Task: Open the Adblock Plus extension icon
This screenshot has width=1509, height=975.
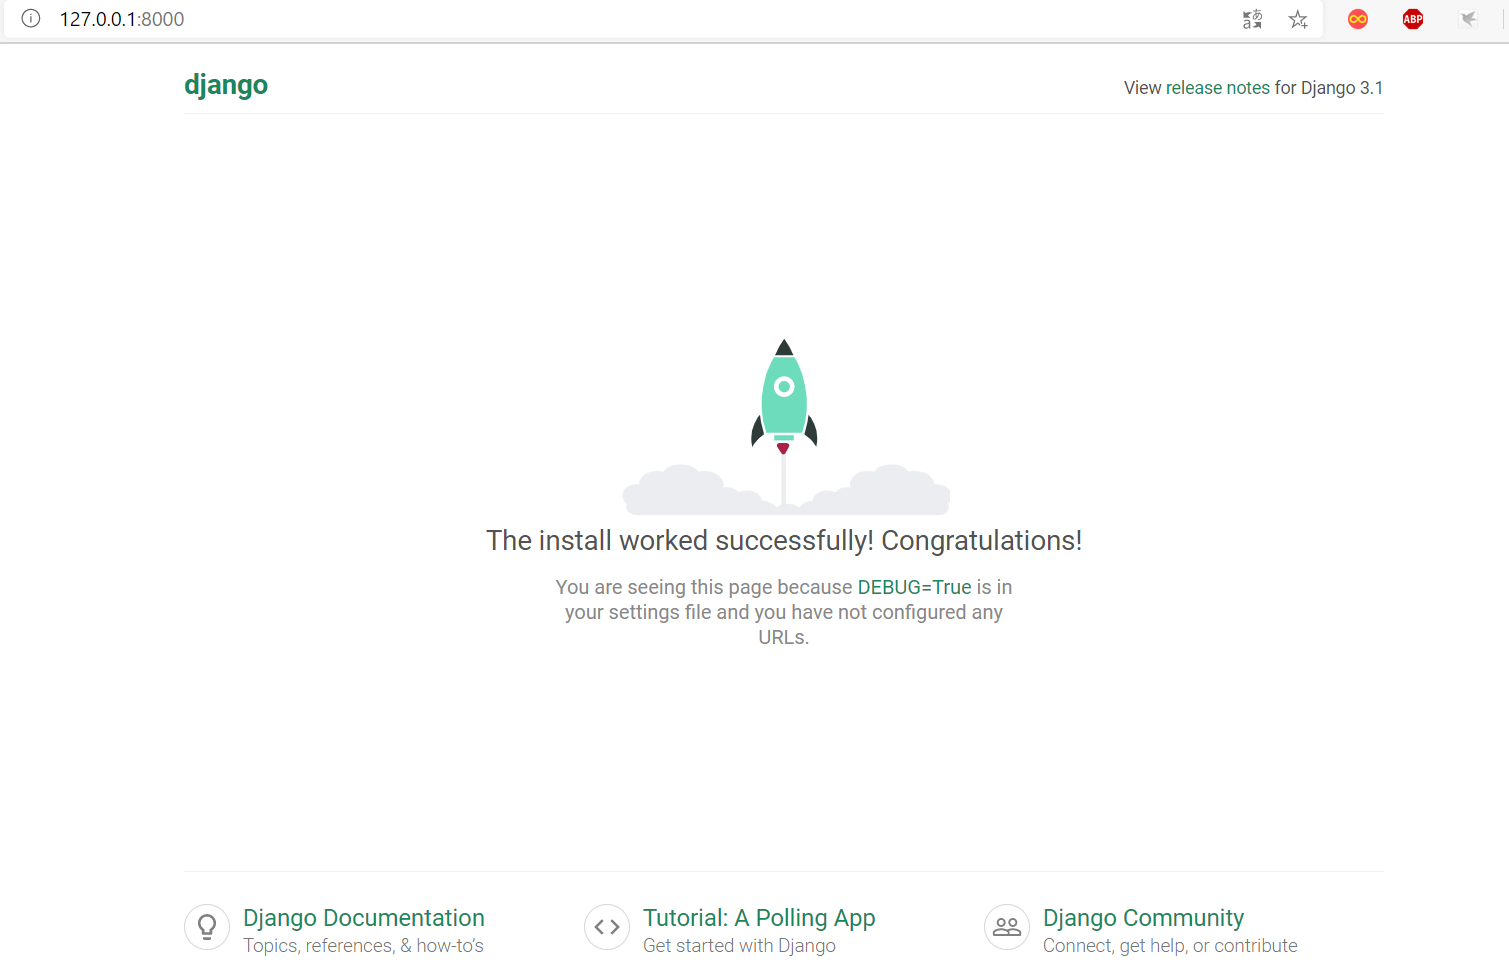Action: point(1413,19)
